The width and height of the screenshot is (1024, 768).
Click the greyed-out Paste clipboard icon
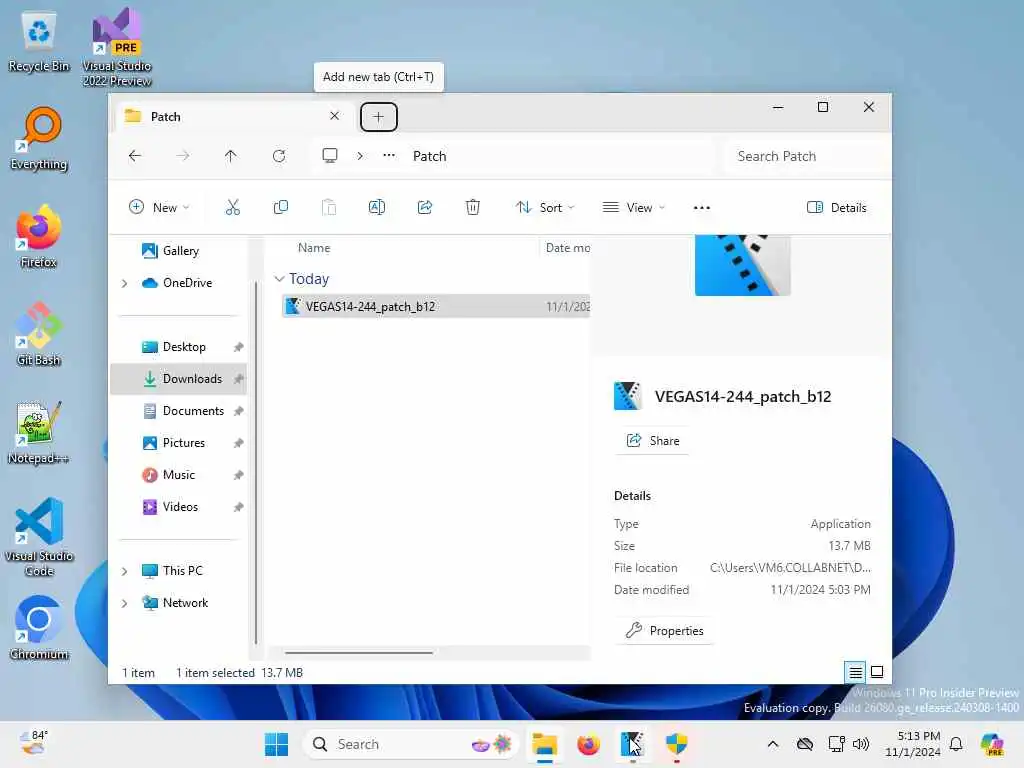click(x=329, y=208)
